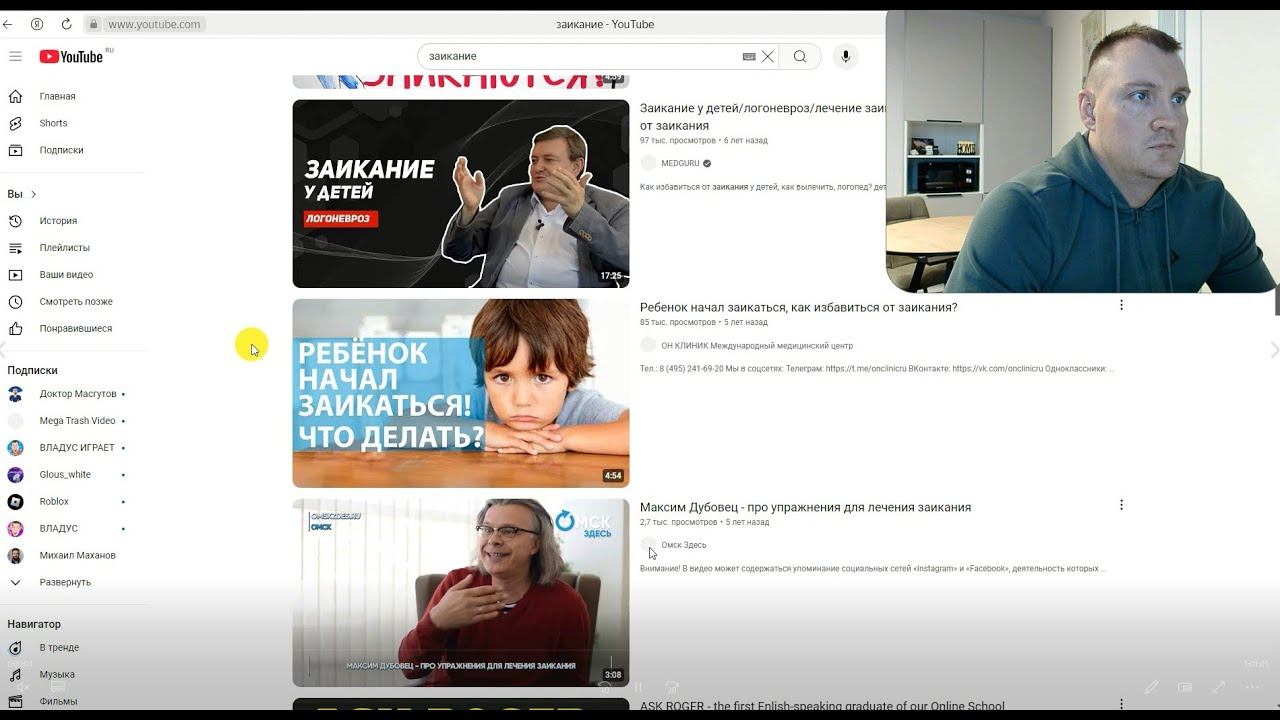Click the magnifier search button
1280x720 pixels.
tap(800, 56)
